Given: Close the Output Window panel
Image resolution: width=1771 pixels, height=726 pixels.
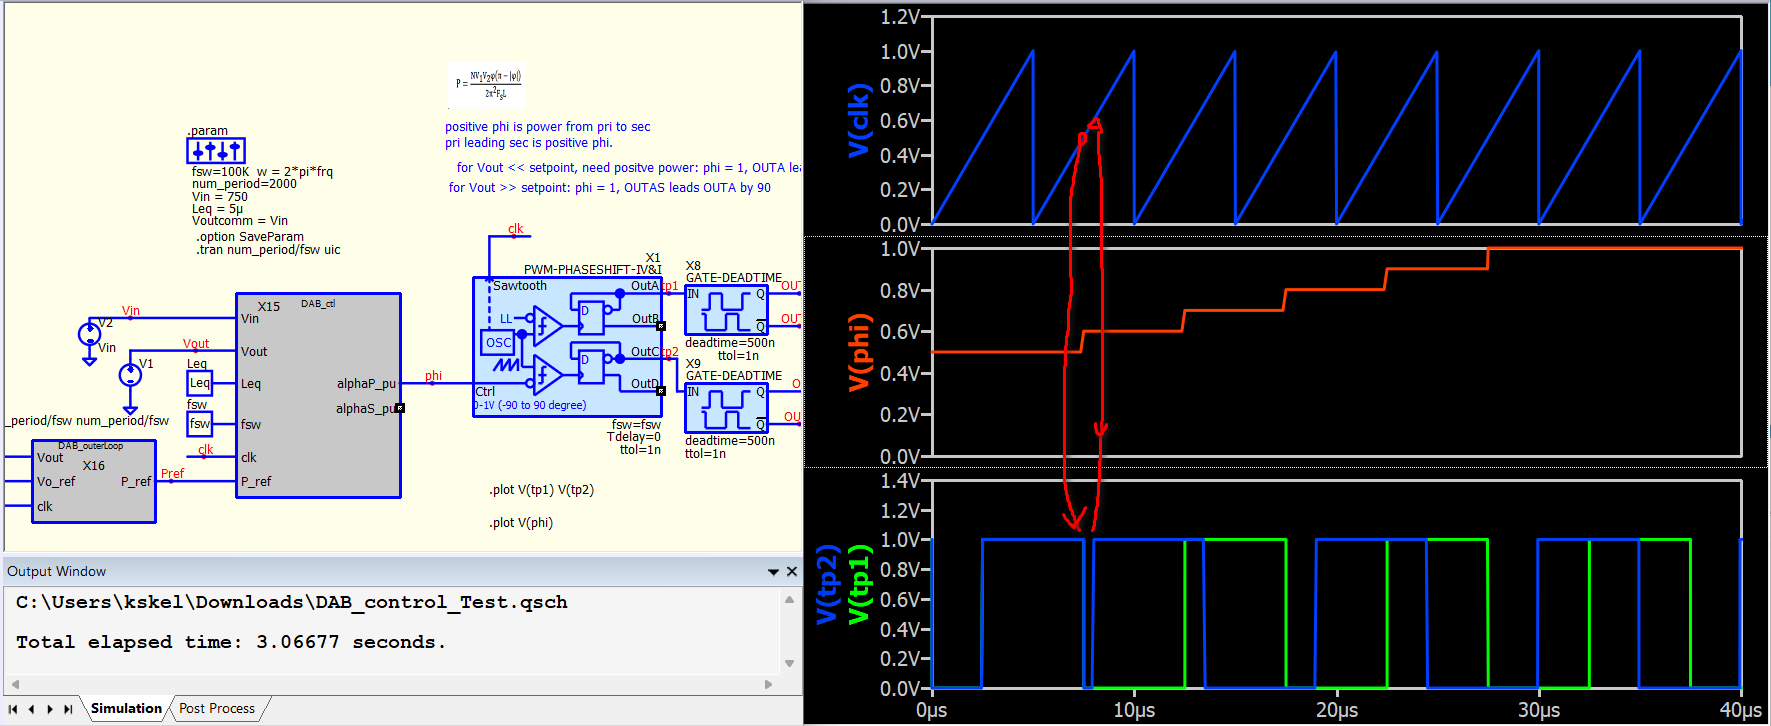Looking at the screenshot, I should 792,572.
